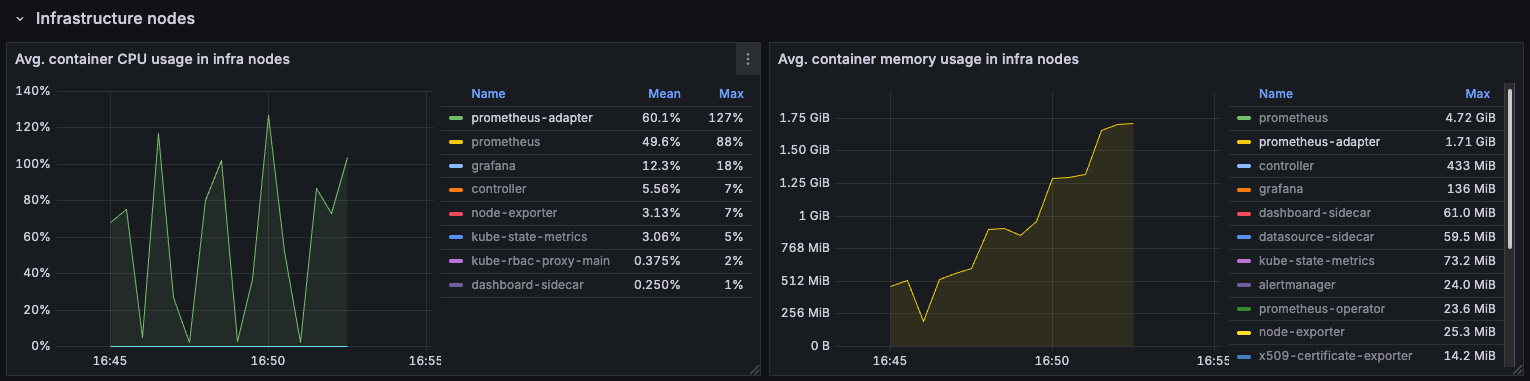The height and width of the screenshot is (381, 1530).
Task: Toggle prometheus series in CPU legend
Action: 505,142
